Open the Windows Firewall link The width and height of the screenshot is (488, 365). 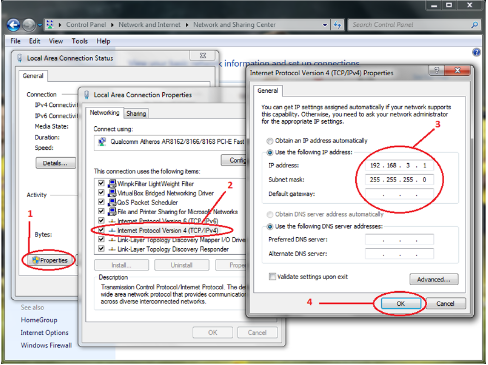pyautogui.click(x=46, y=345)
